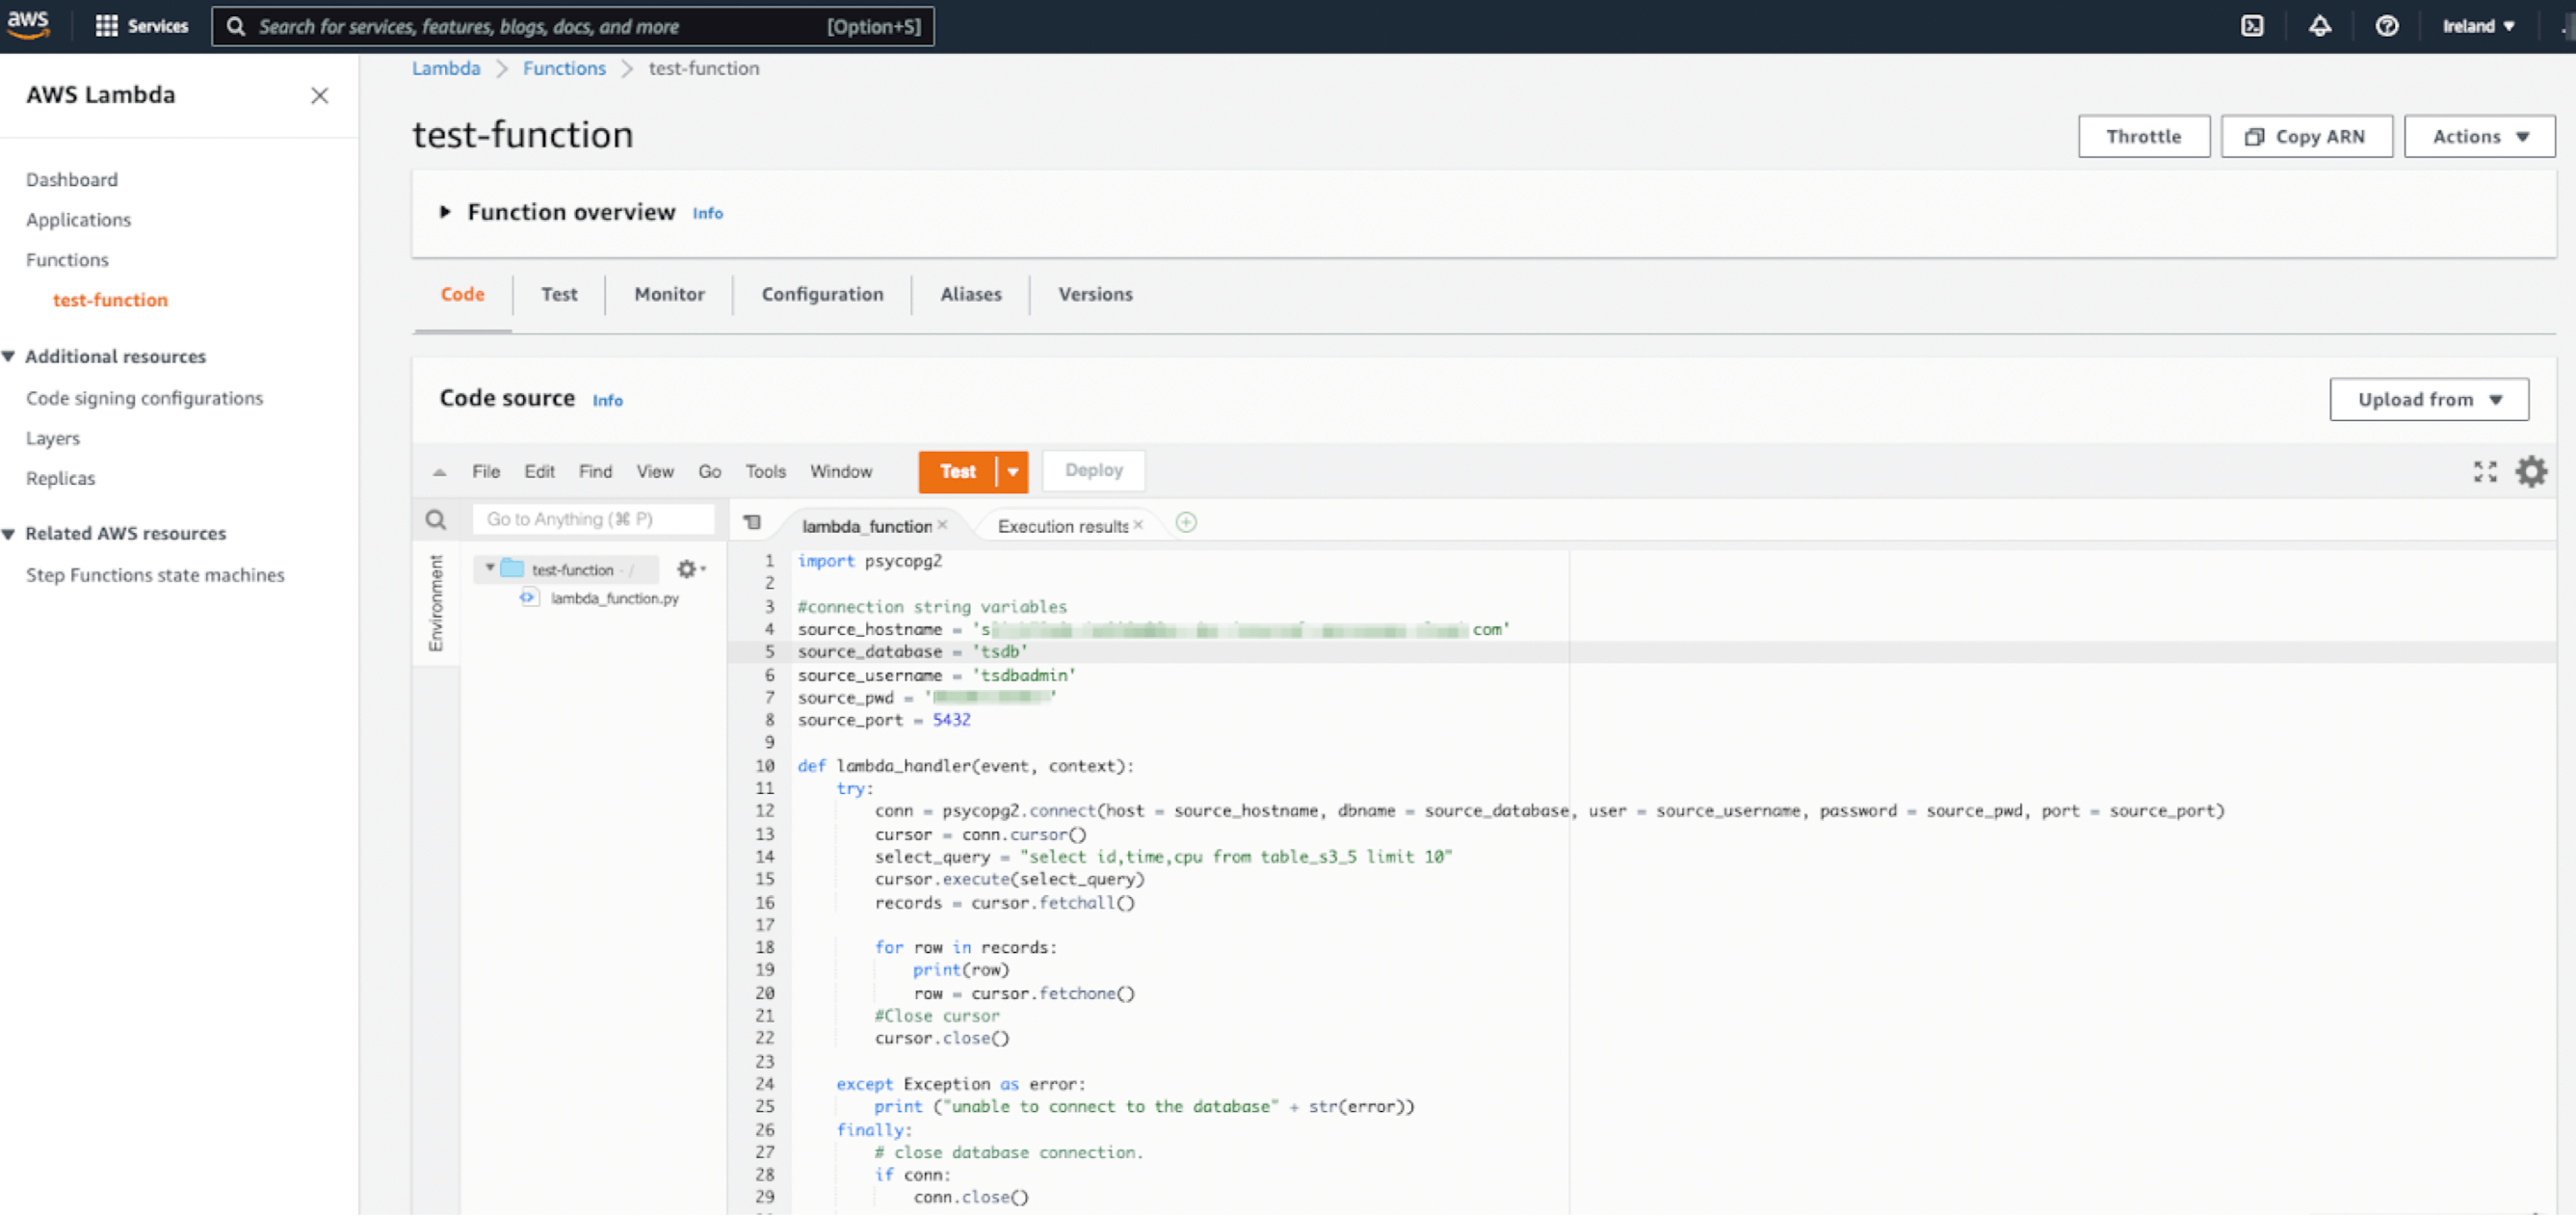Image resolution: width=2576 pixels, height=1216 pixels.
Task: Click the Go to Anything field
Action: coord(592,519)
